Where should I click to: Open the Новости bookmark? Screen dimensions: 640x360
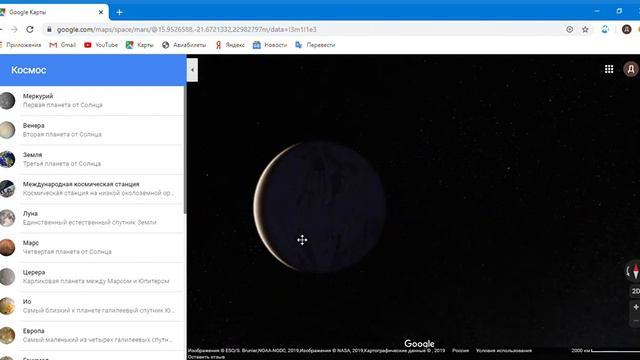coord(270,45)
